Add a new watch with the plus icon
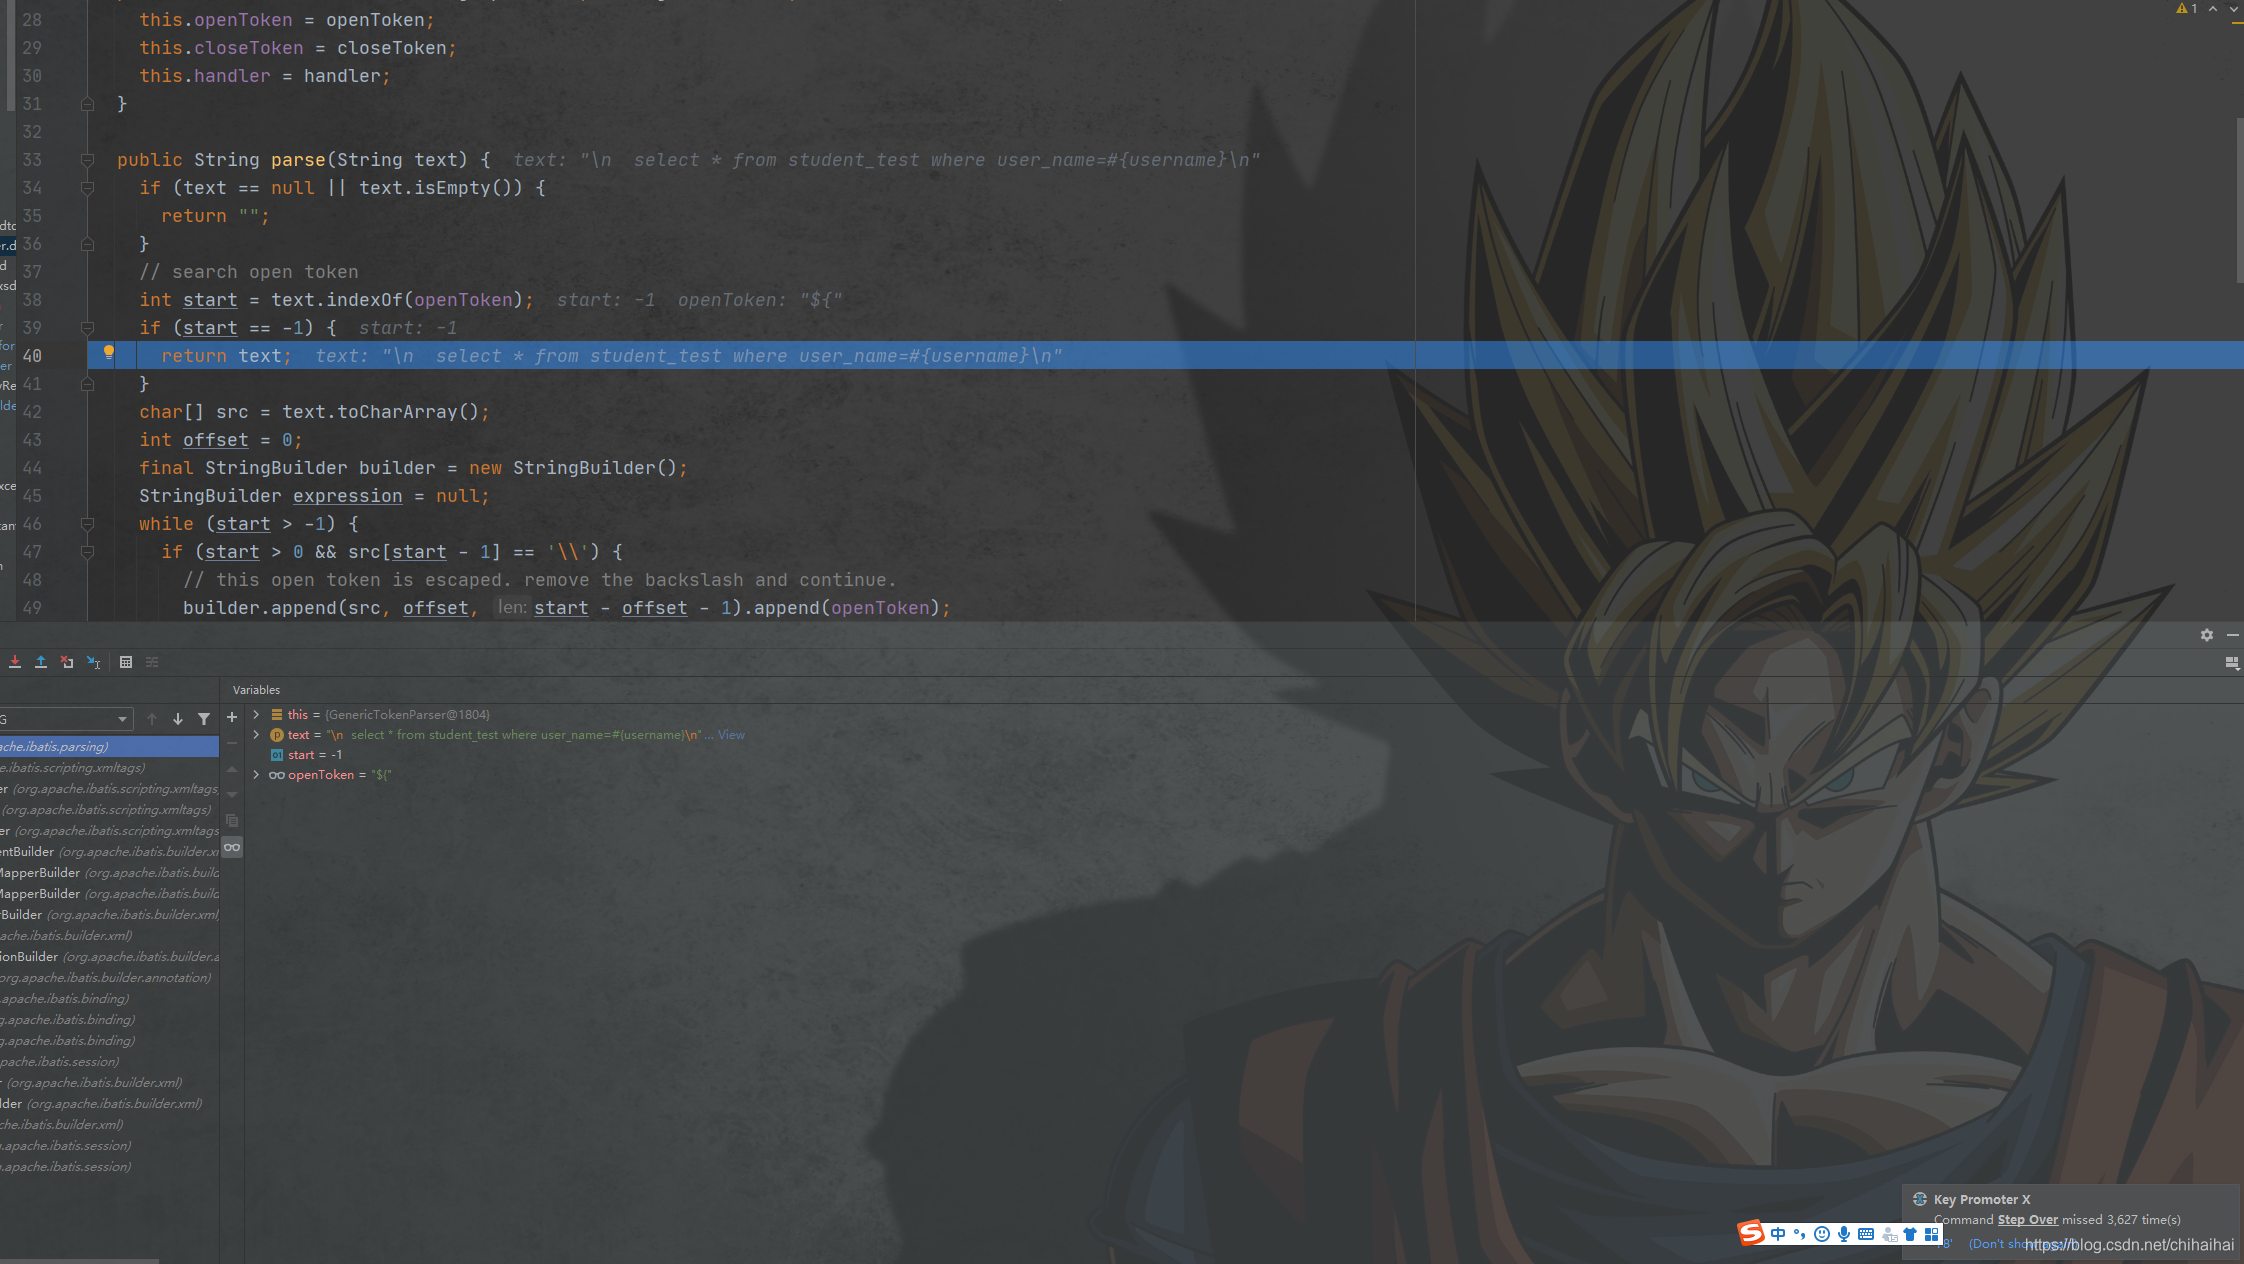The image size is (2244, 1264). coord(232,717)
